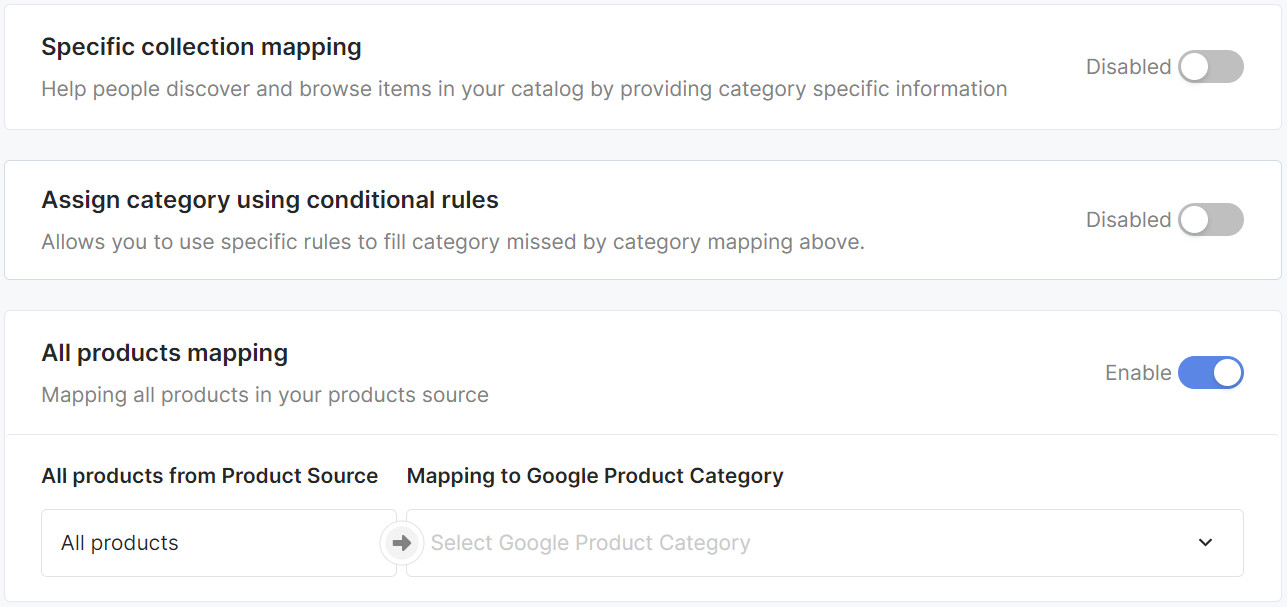Click the arrow icon between mapping fields
Screen dimensions: 1287x607
[x=401, y=543]
